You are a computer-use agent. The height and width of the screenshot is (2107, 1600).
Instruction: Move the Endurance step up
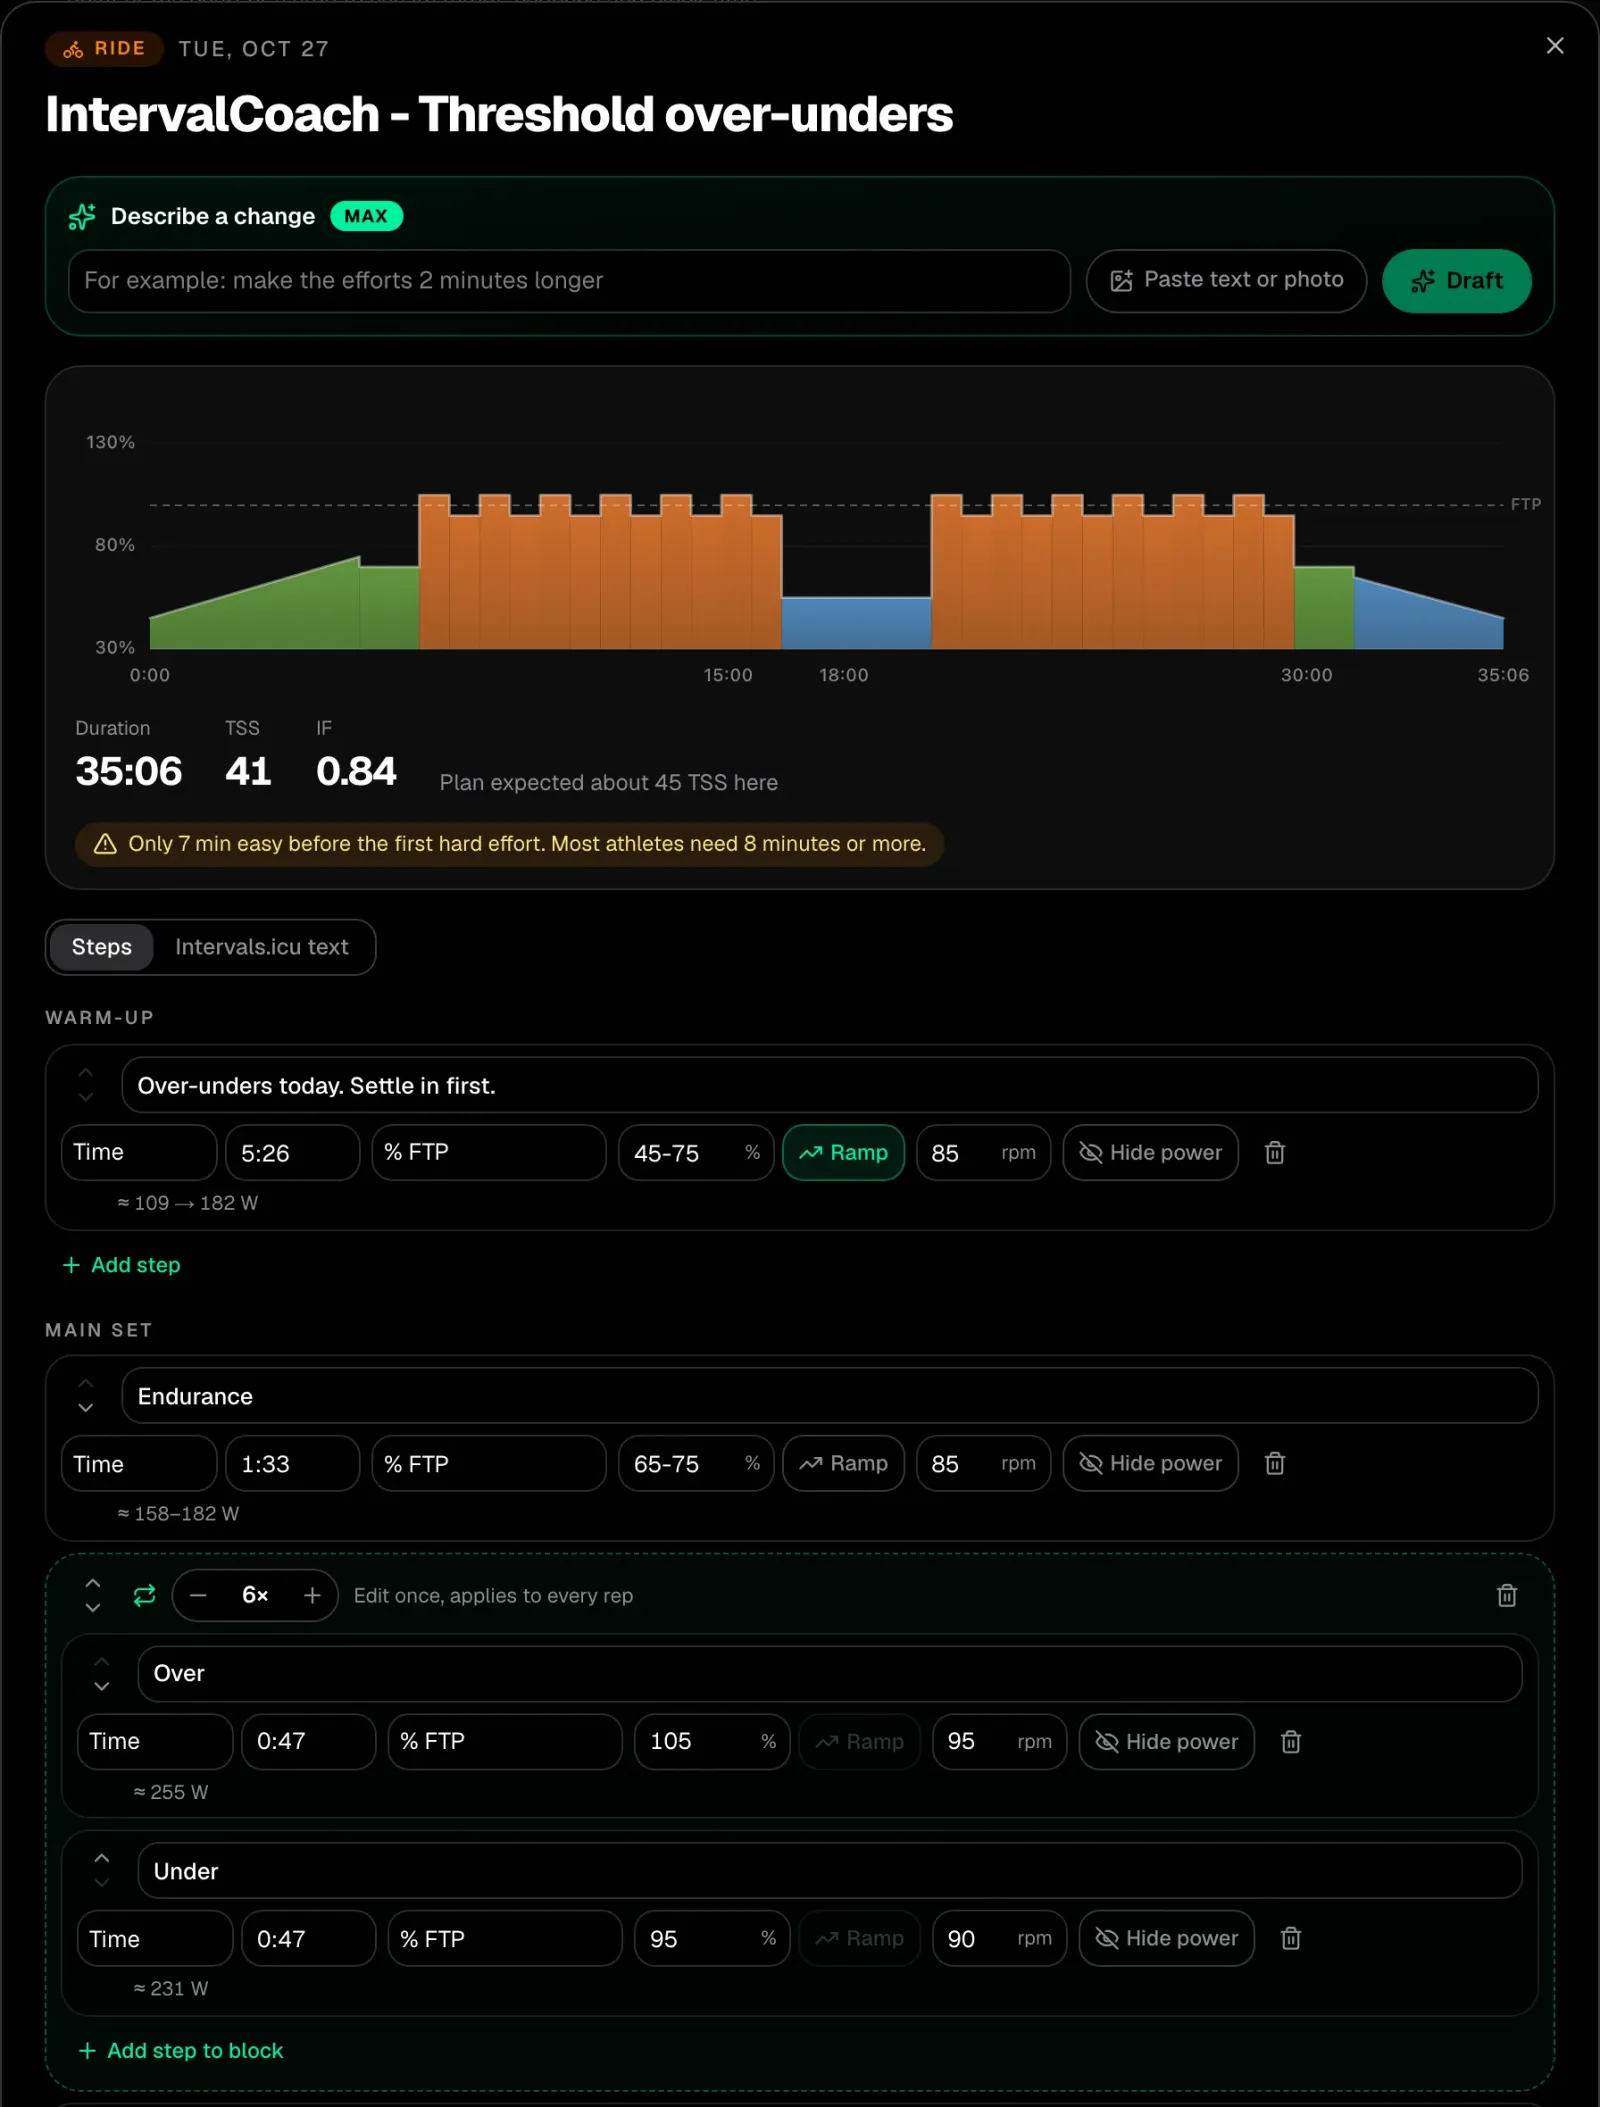point(86,1383)
